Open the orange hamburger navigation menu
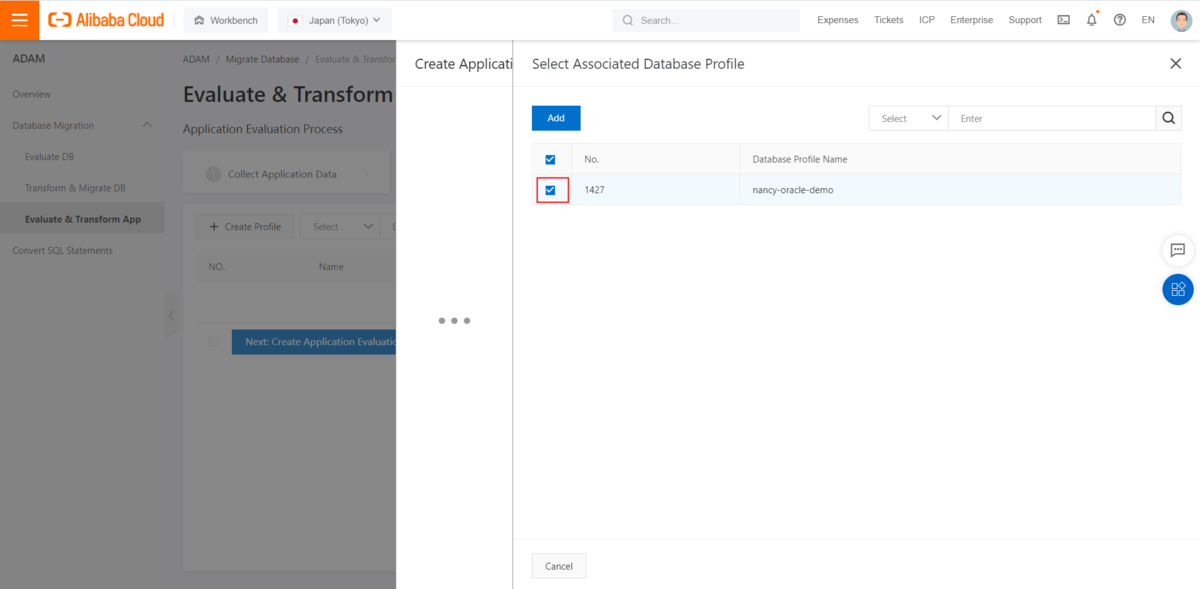Screen dimensions: 1200x589 tap(20, 20)
